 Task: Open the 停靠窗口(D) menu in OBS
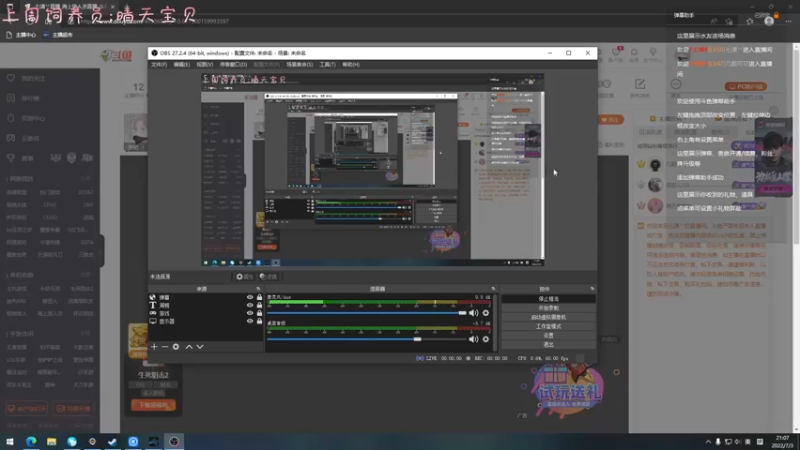click(233, 65)
